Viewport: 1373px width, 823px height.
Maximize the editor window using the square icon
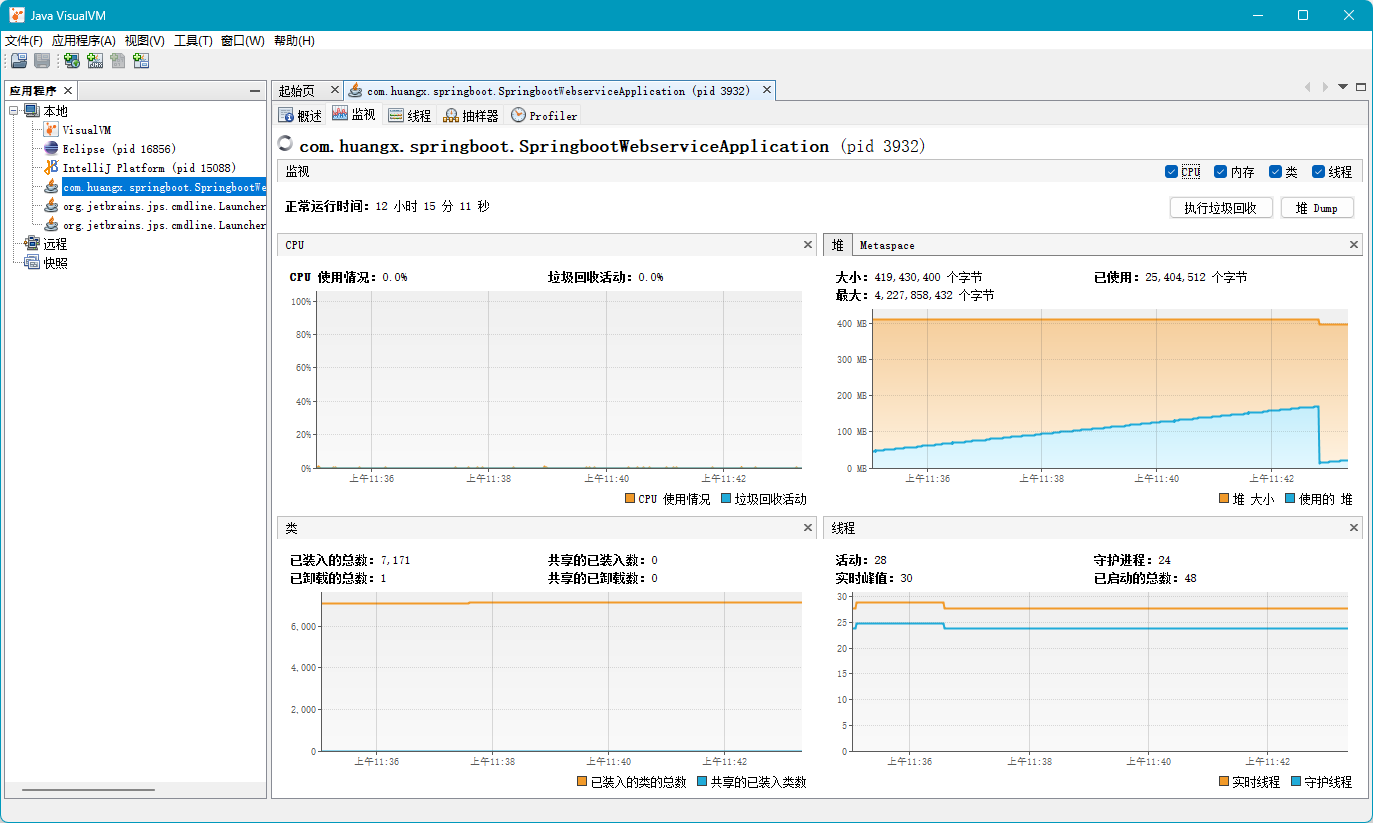click(x=1361, y=88)
